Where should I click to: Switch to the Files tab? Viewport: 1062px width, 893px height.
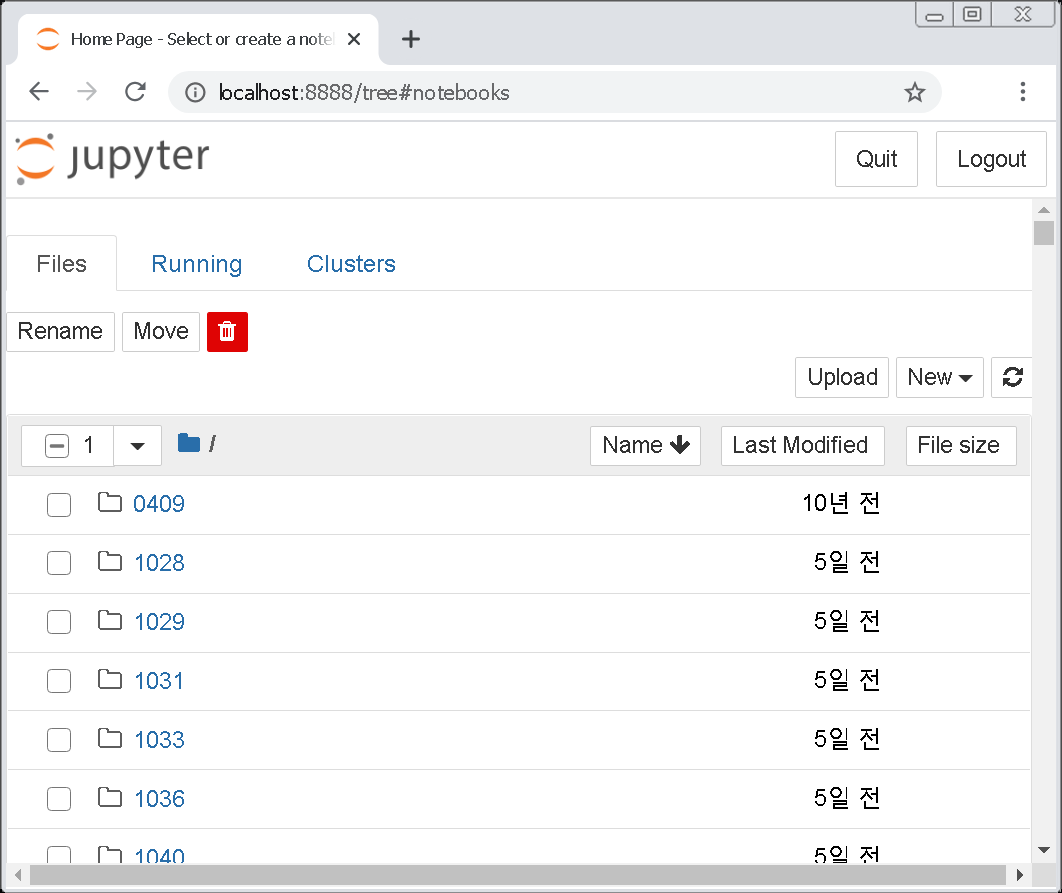(x=62, y=264)
